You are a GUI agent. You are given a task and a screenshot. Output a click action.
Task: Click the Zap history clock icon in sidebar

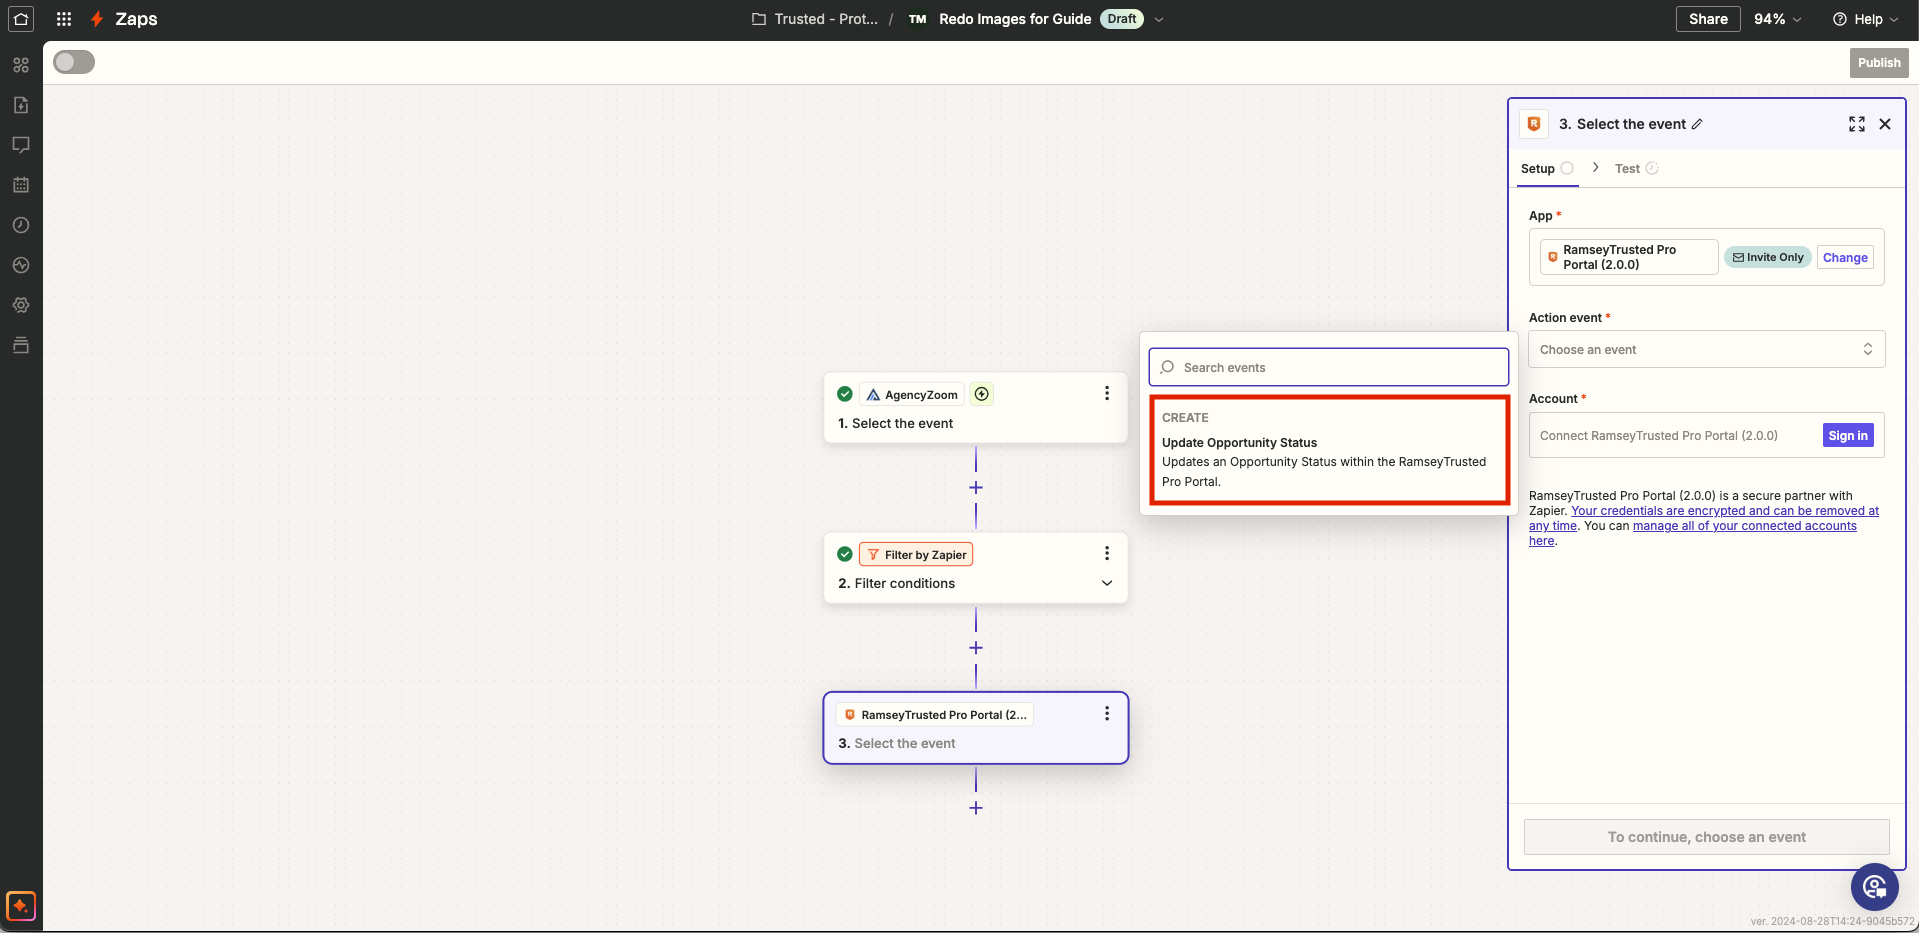tap(21, 225)
